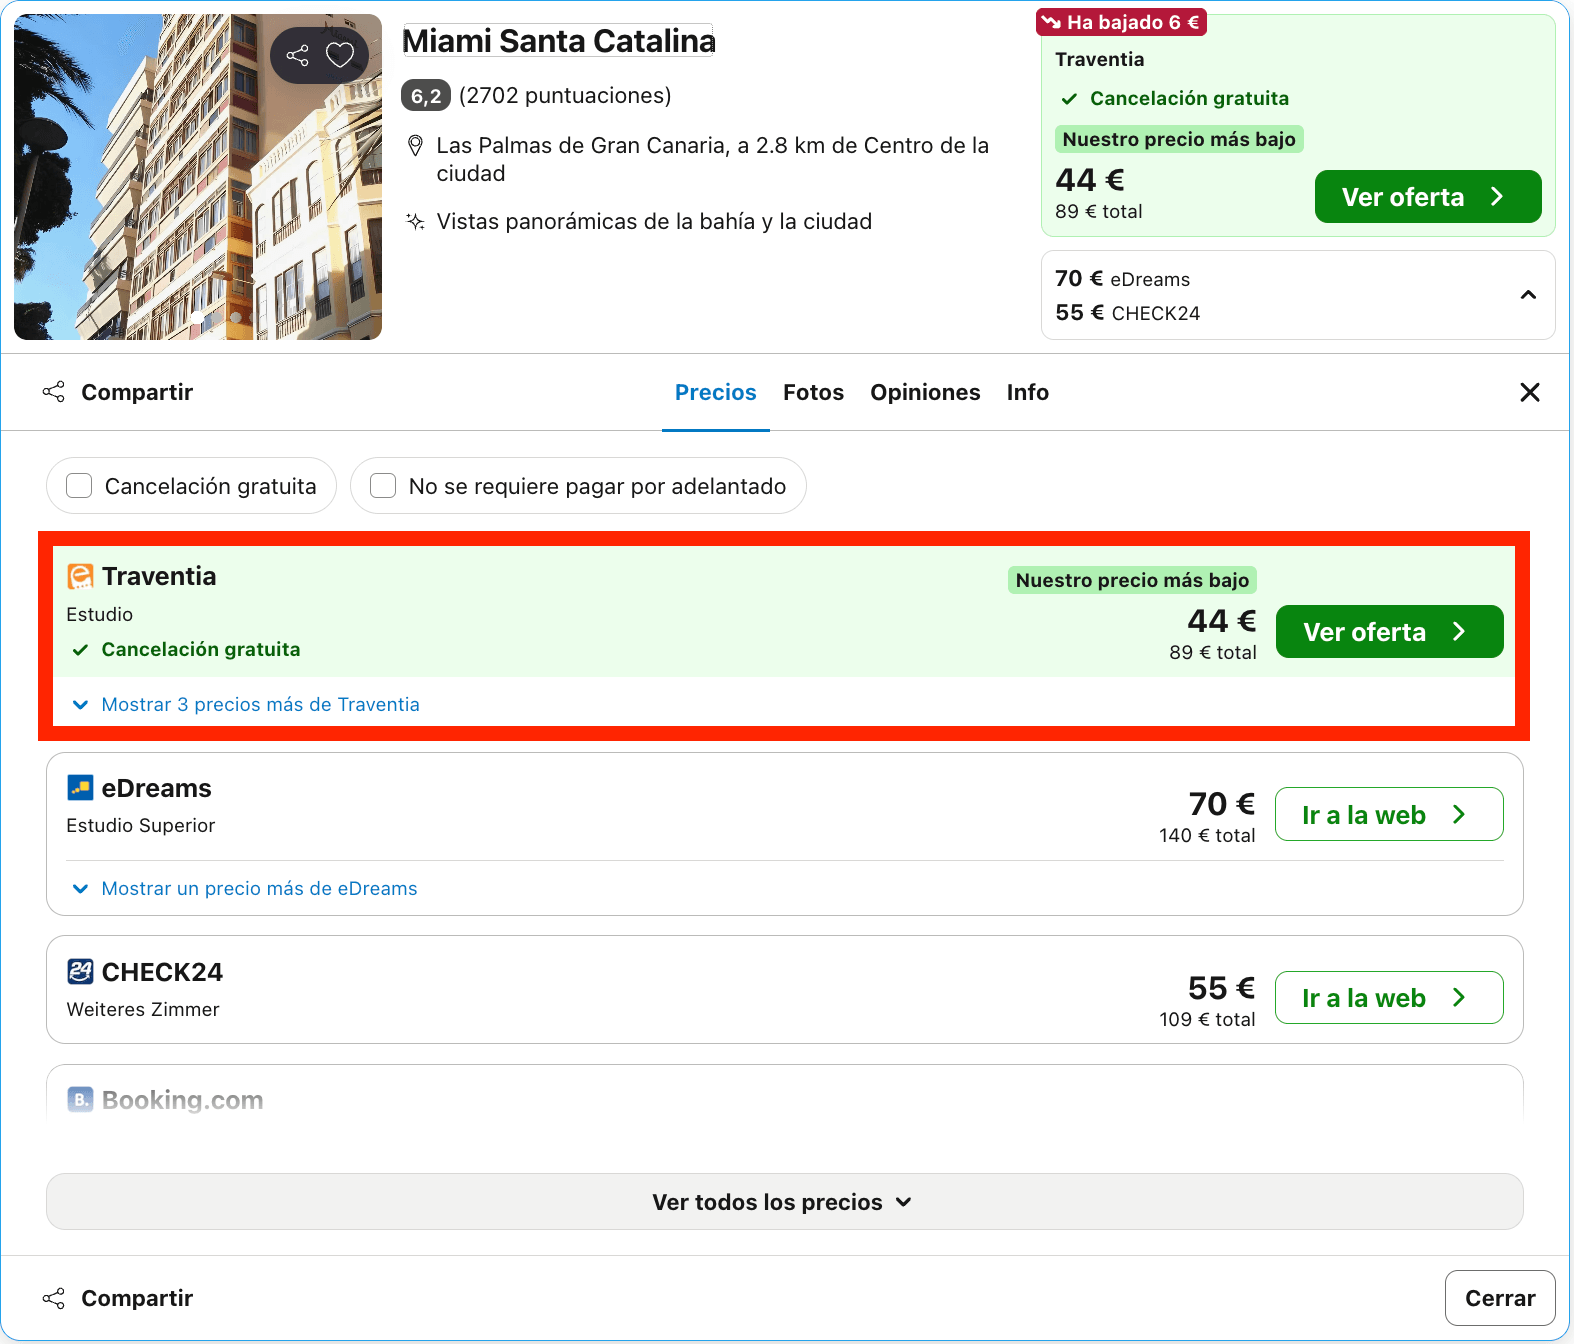Click the share icon on hotel photo
This screenshot has width=1574, height=1344.
click(x=297, y=55)
